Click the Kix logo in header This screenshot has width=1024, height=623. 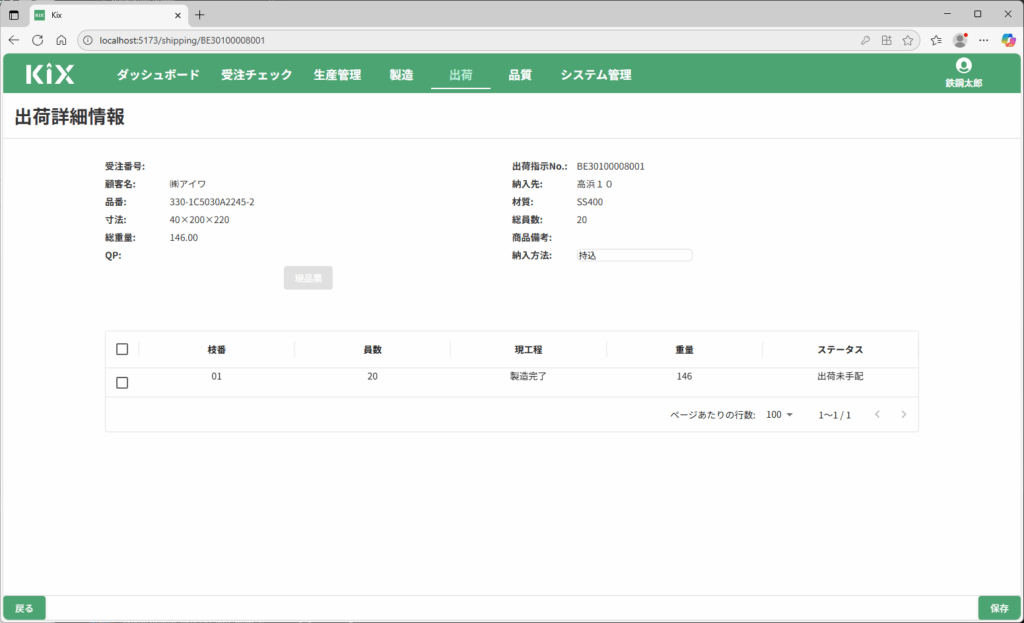[50, 74]
